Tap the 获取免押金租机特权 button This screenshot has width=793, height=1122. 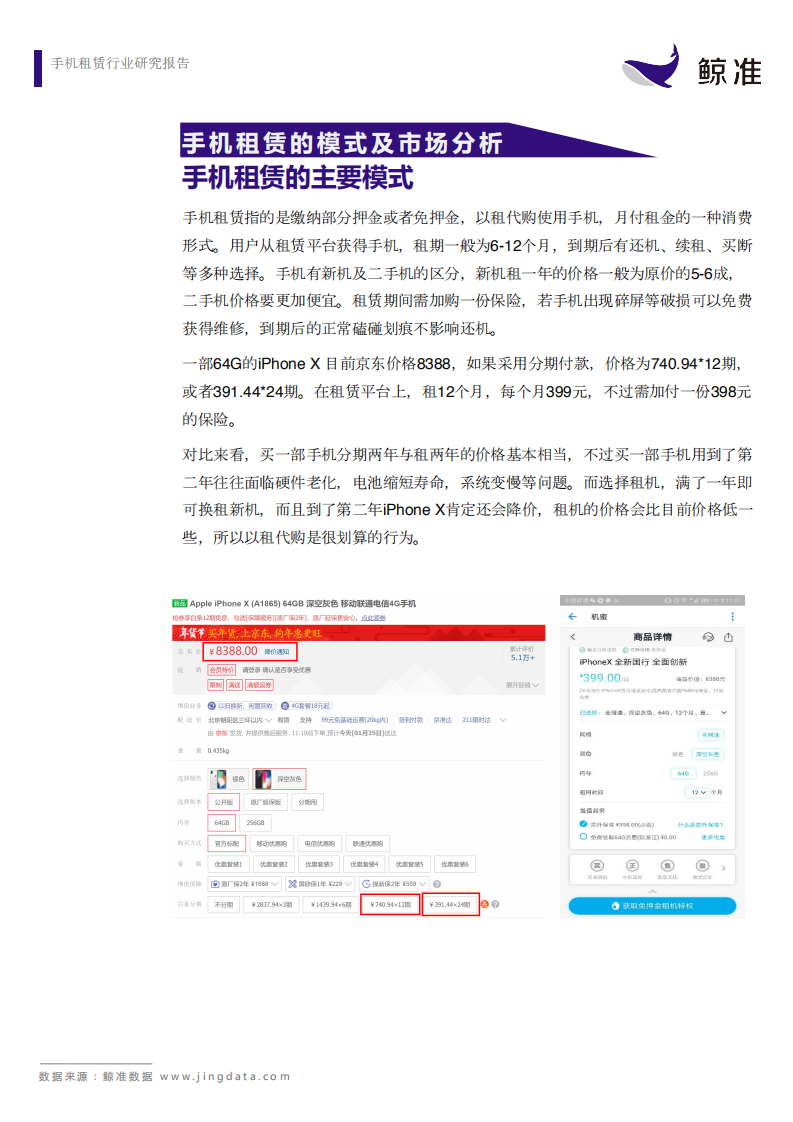[x=652, y=906]
